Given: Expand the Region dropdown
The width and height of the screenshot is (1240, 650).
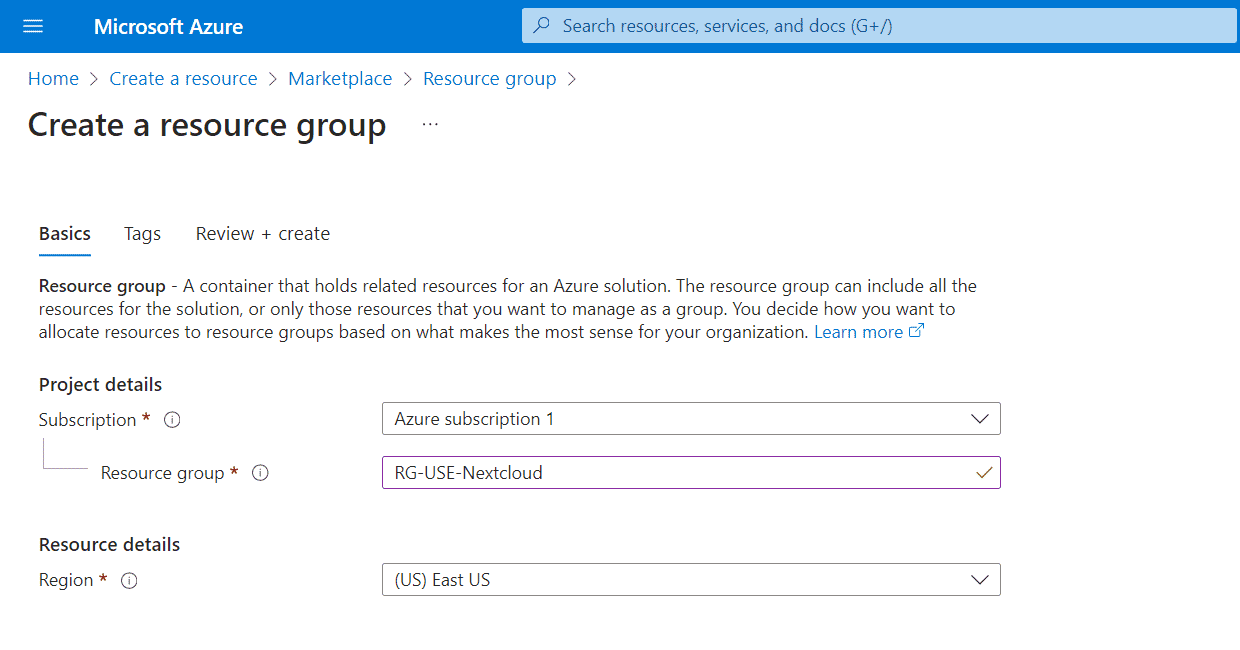Looking at the screenshot, I should coord(980,580).
